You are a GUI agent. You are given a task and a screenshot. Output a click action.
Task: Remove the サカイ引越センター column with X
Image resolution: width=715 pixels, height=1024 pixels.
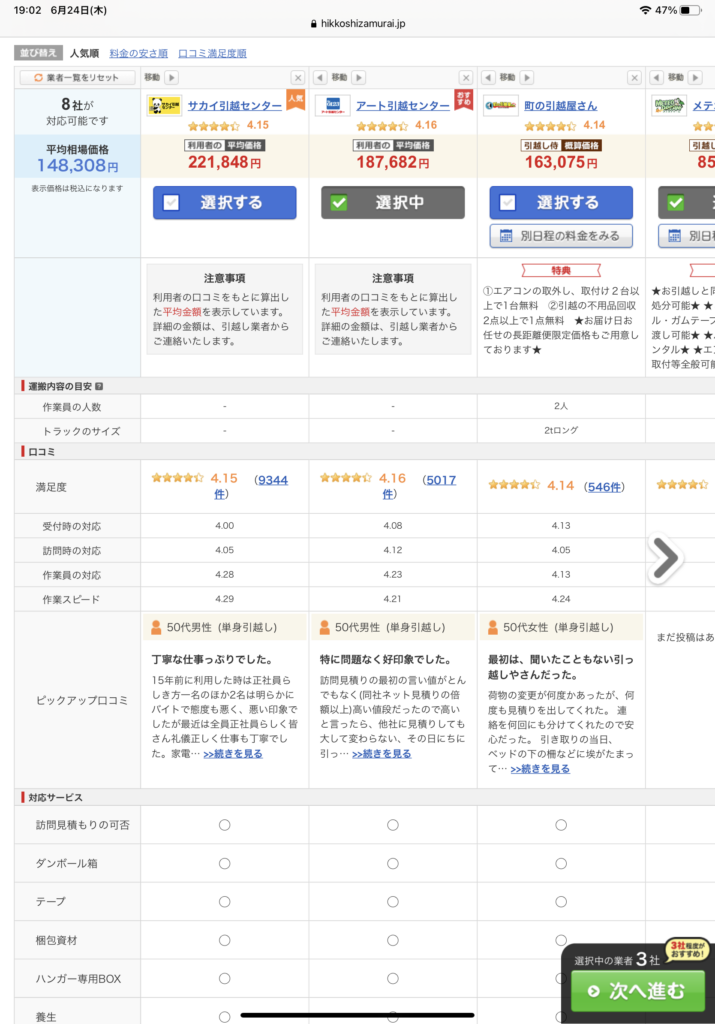click(298, 78)
